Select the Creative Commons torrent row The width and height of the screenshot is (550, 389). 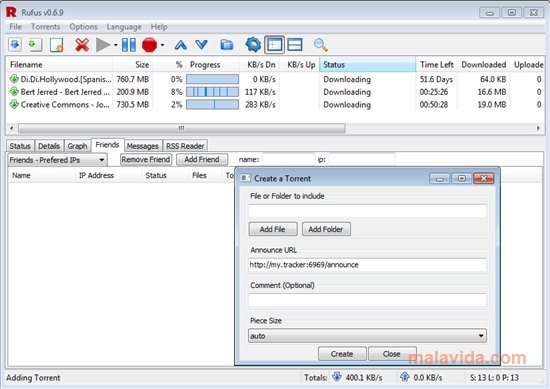pos(275,105)
